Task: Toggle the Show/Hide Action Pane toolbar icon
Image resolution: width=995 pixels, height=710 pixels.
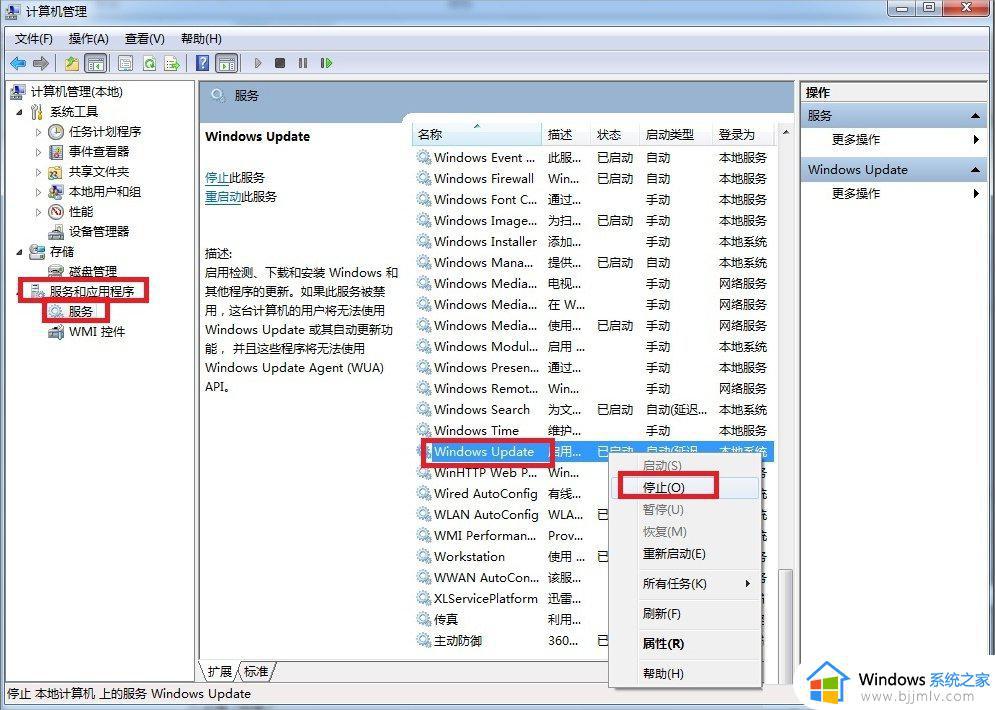Action: 227,63
